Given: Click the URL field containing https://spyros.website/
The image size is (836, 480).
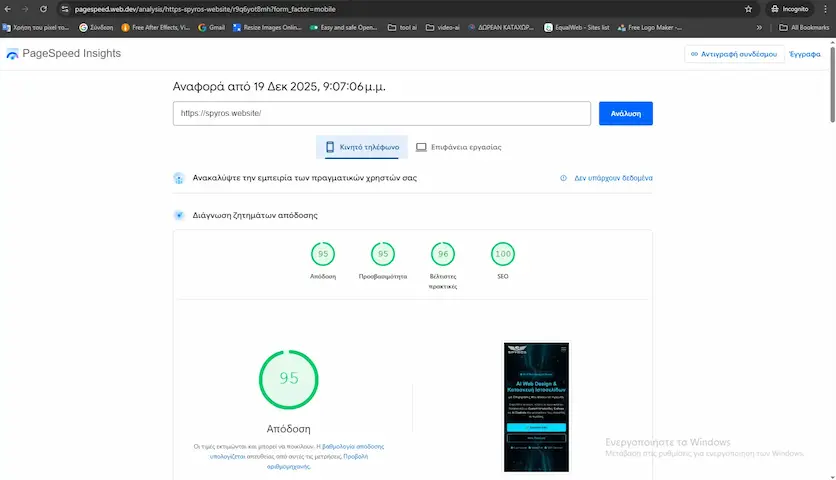Looking at the screenshot, I should [382, 113].
